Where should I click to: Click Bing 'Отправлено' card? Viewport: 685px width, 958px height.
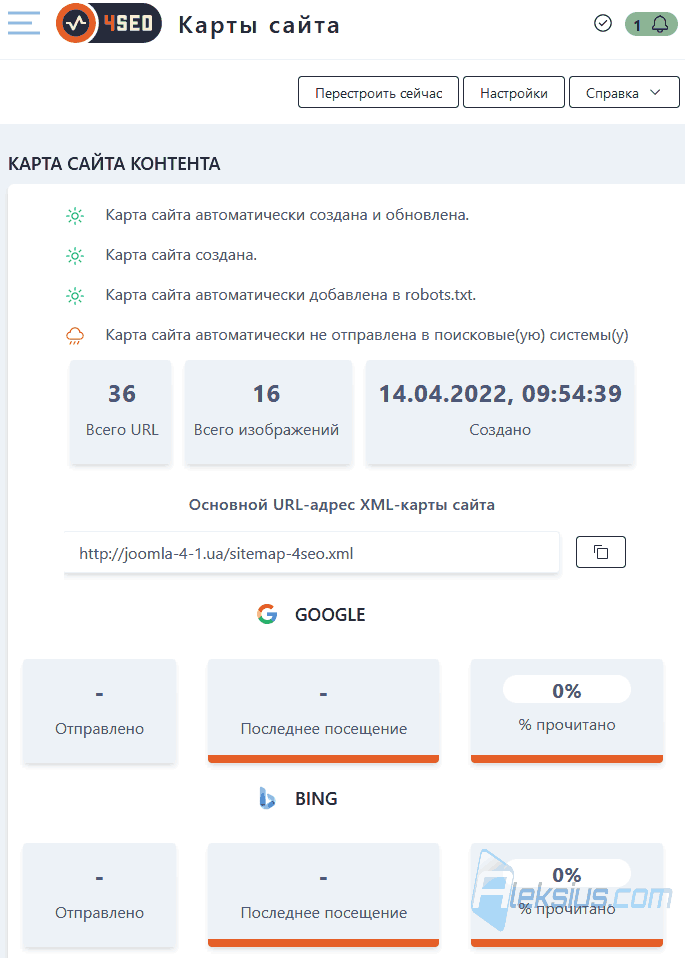tap(100, 895)
